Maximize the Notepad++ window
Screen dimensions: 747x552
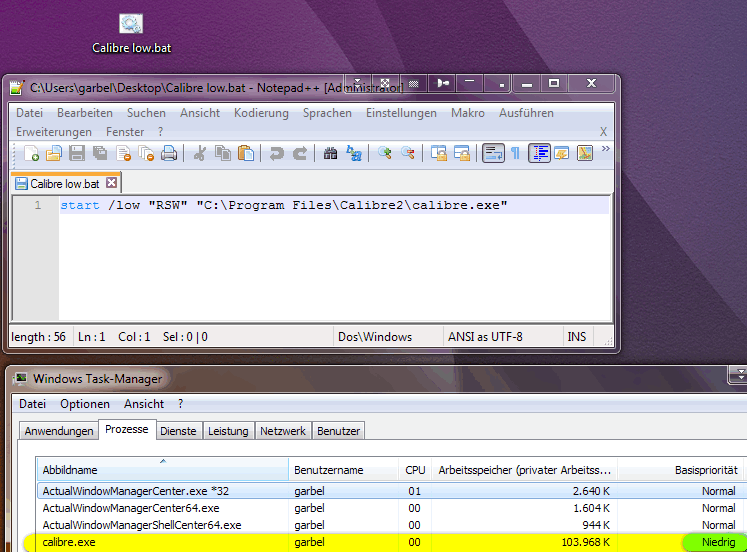pos(554,83)
